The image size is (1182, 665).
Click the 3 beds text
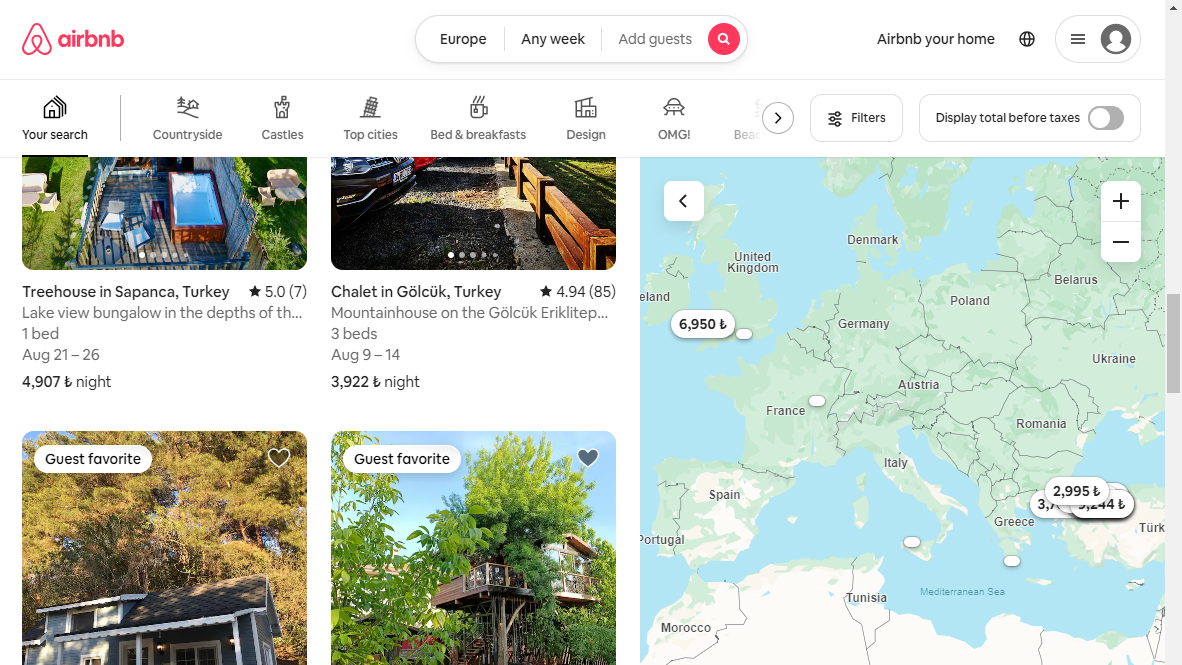pyautogui.click(x=354, y=334)
